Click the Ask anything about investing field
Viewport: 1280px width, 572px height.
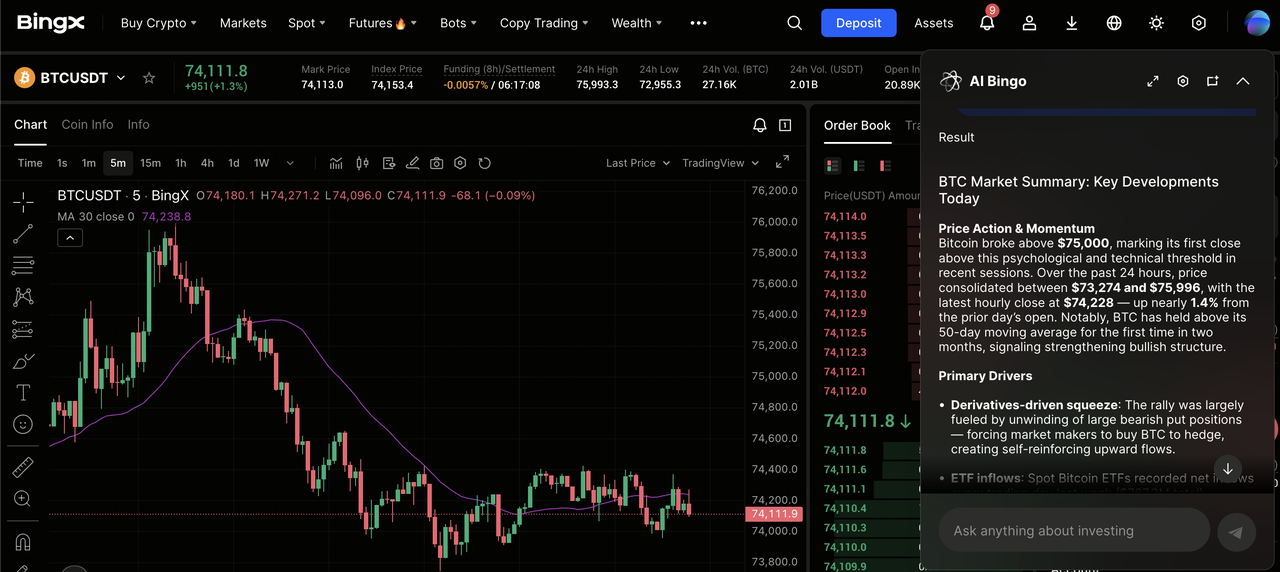(x=1073, y=531)
